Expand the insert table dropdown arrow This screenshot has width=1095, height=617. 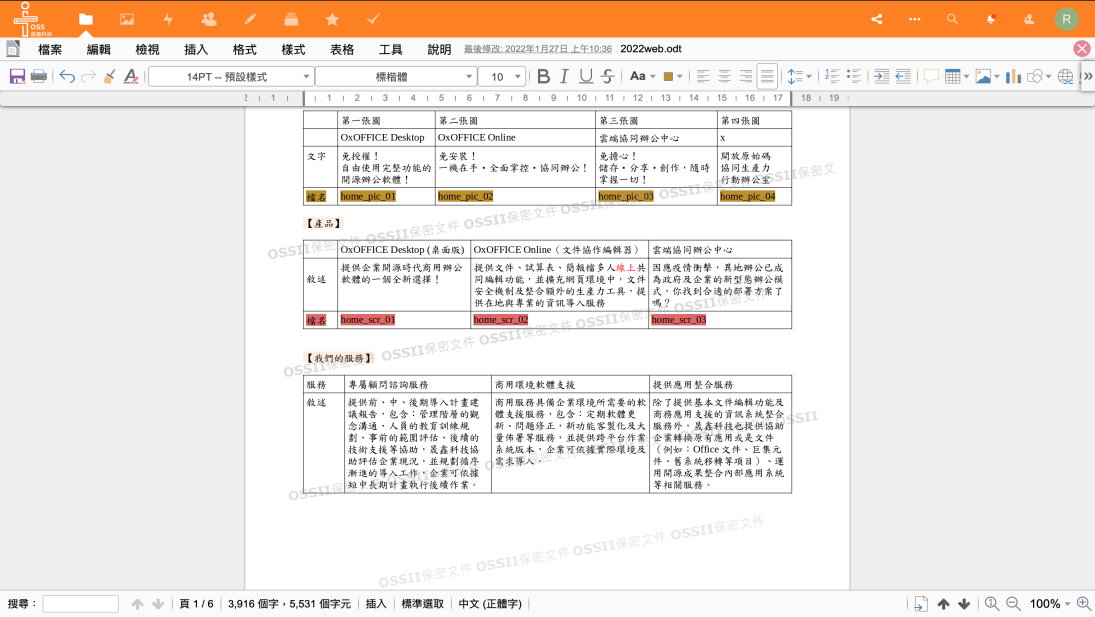click(x=967, y=77)
